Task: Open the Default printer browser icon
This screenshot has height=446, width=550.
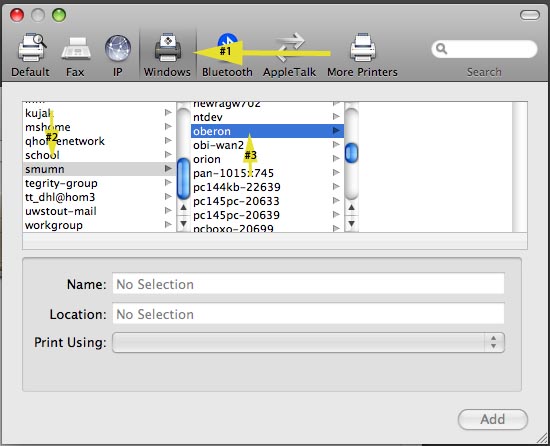Action: tap(32, 48)
